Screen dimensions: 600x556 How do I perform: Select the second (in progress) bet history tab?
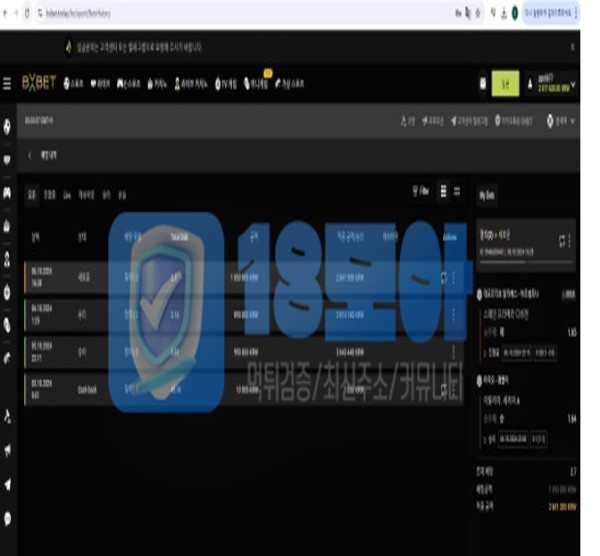(50, 195)
